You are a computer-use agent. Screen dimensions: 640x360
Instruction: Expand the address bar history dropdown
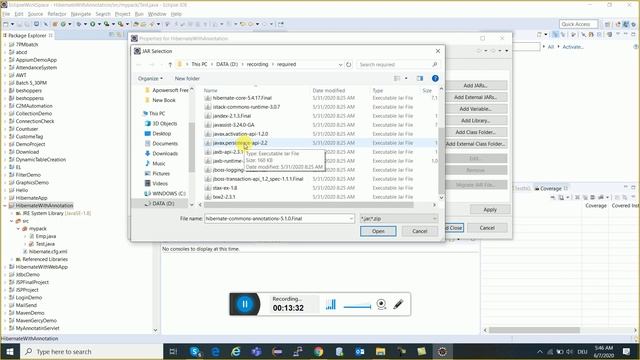pos(340,64)
